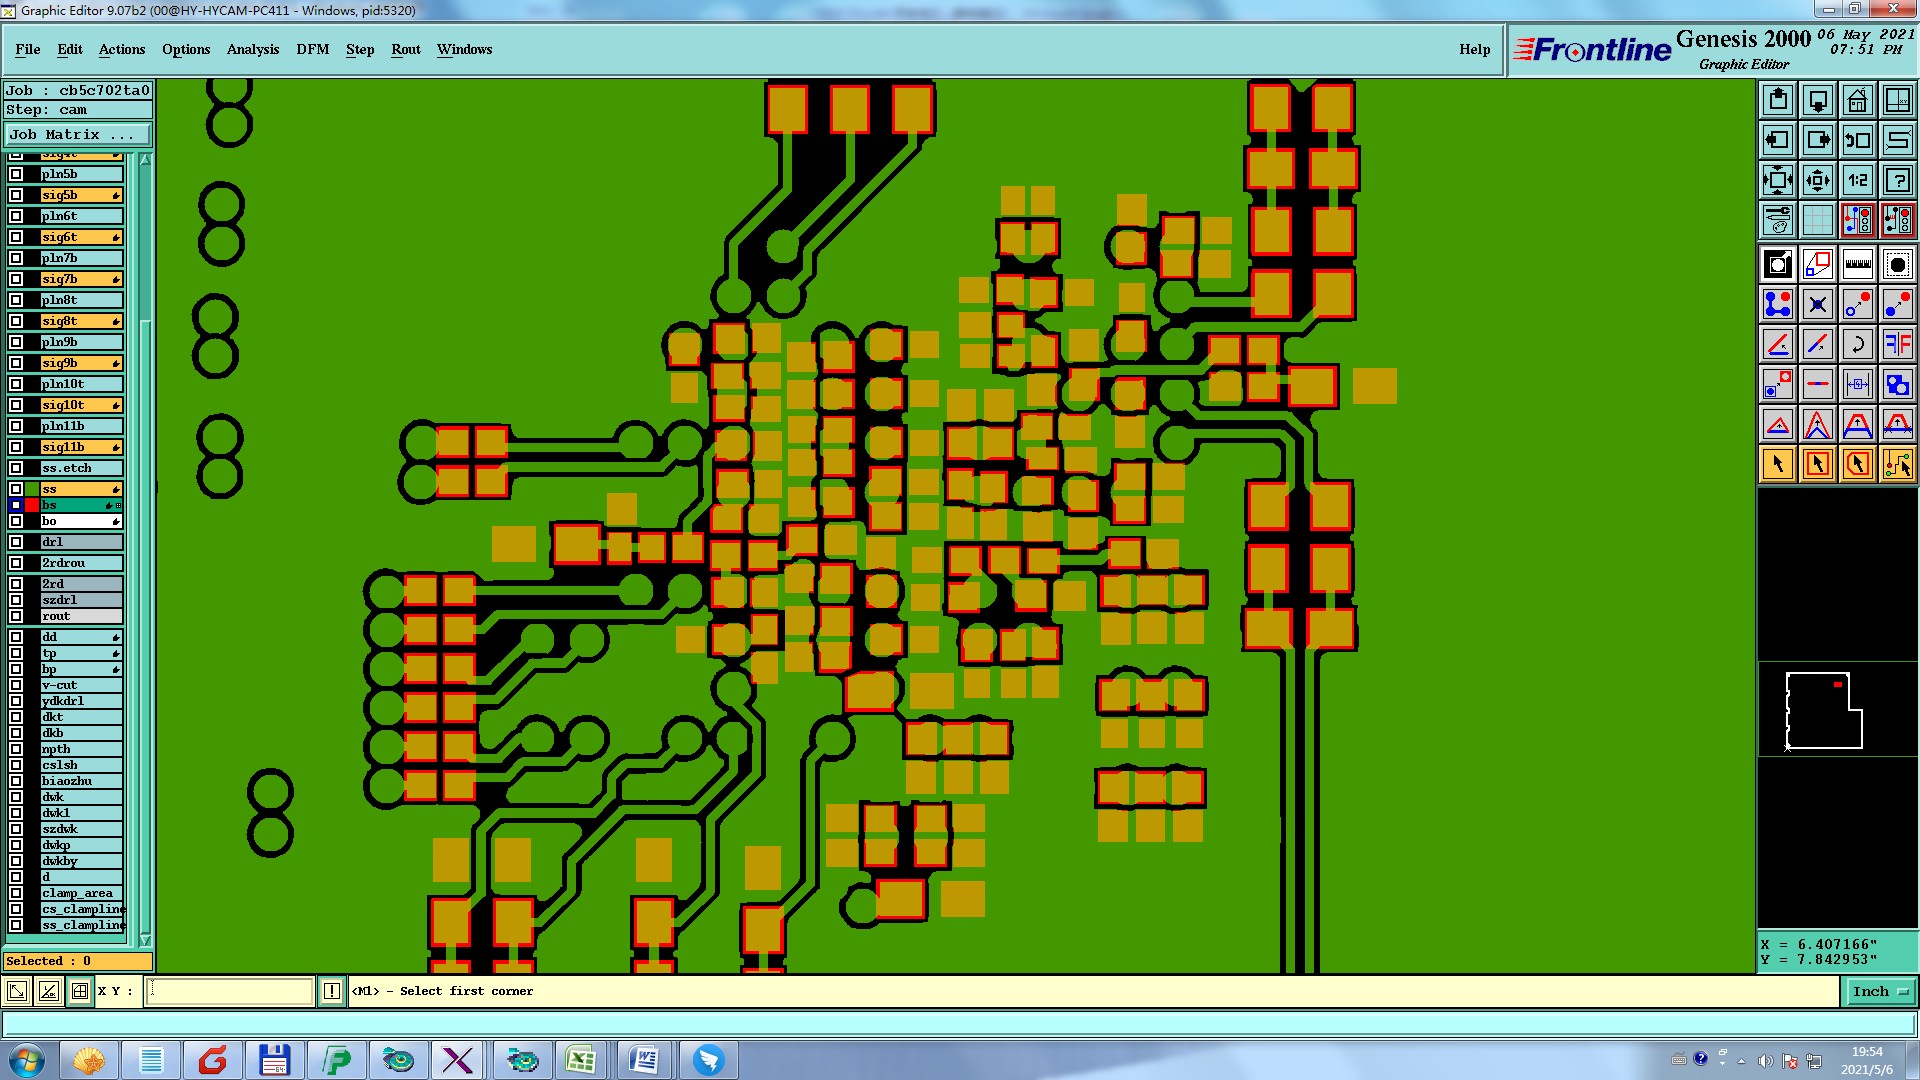Click the bs layer red color swatch
The height and width of the screenshot is (1080, 1920).
coord(32,505)
